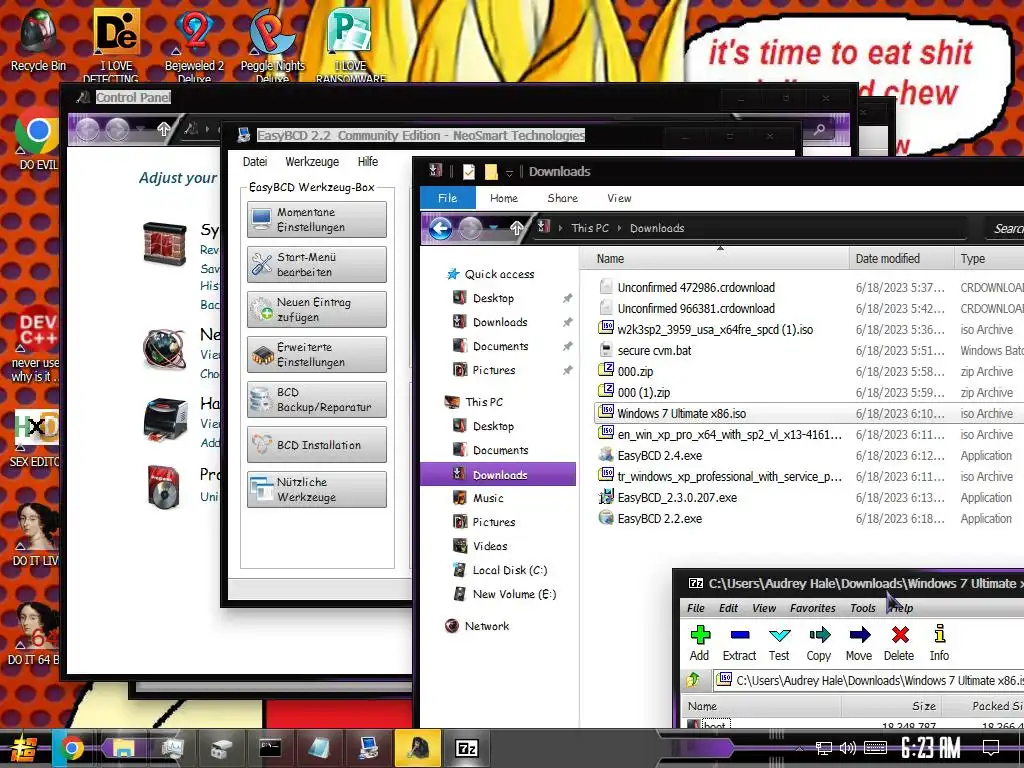Click Start-Menü bearbeiten button
Viewport: 1024px width, 768px height.
pyautogui.click(x=317, y=264)
